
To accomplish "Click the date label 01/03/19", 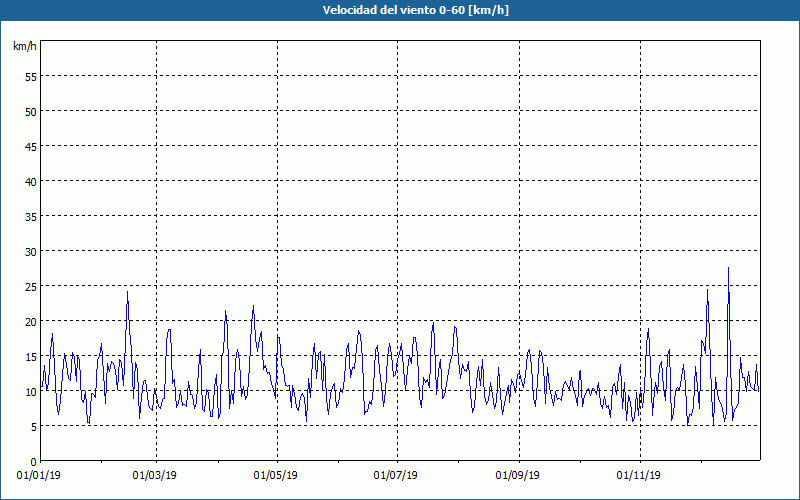I will pyautogui.click(x=155, y=476).
